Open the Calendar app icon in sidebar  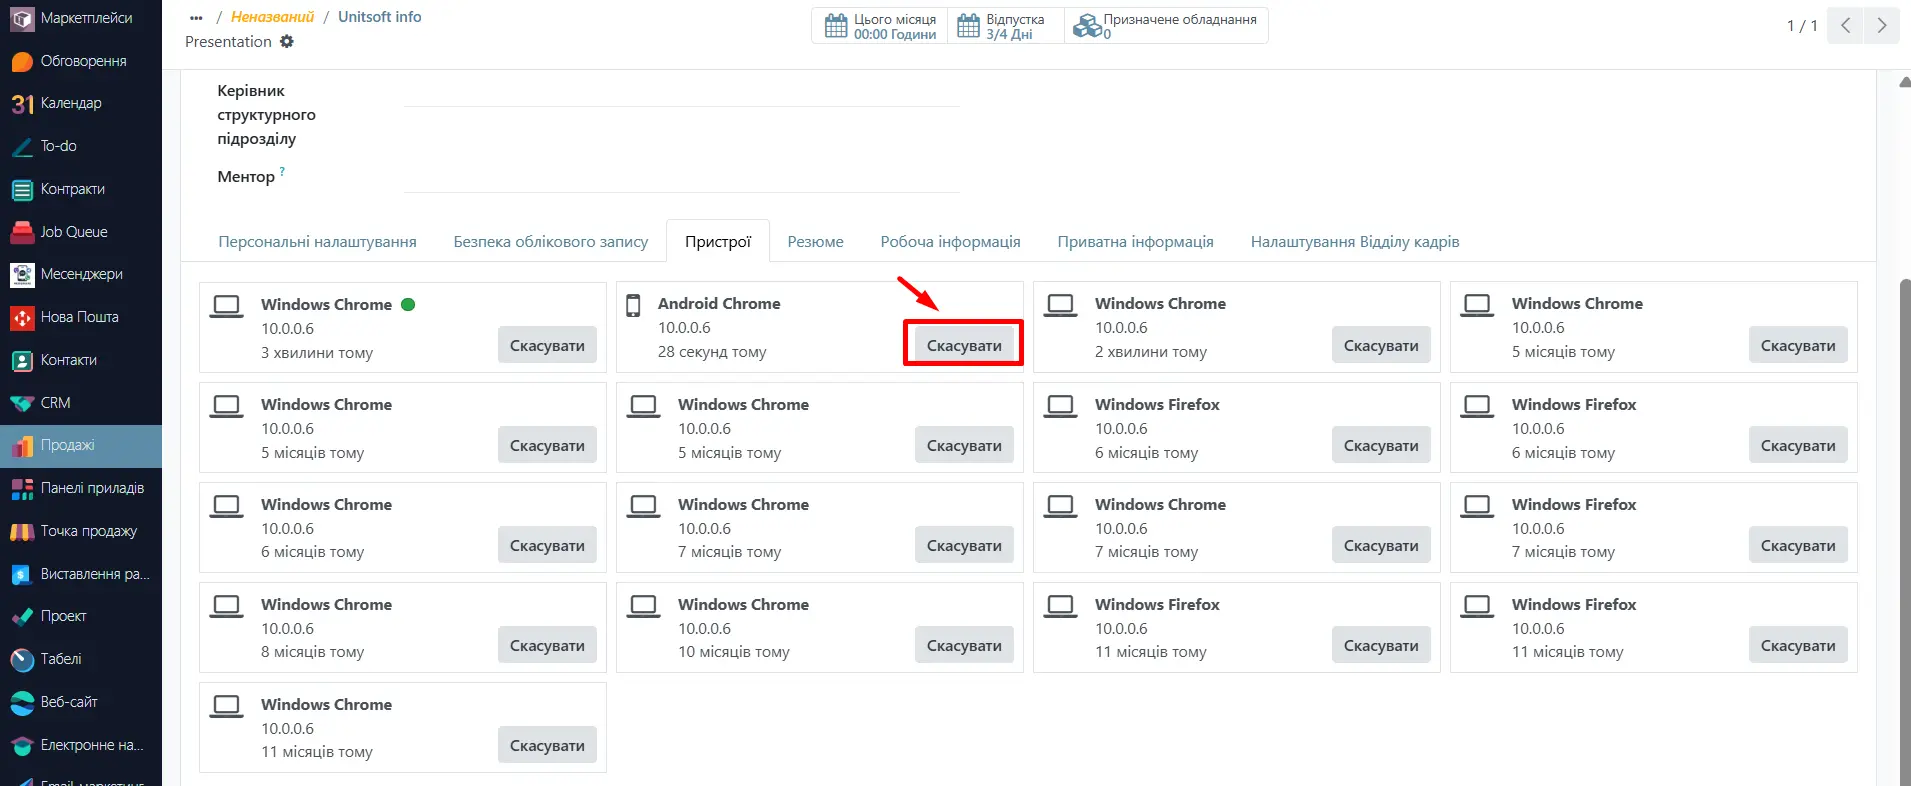pyautogui.click(x=22, y=104)
